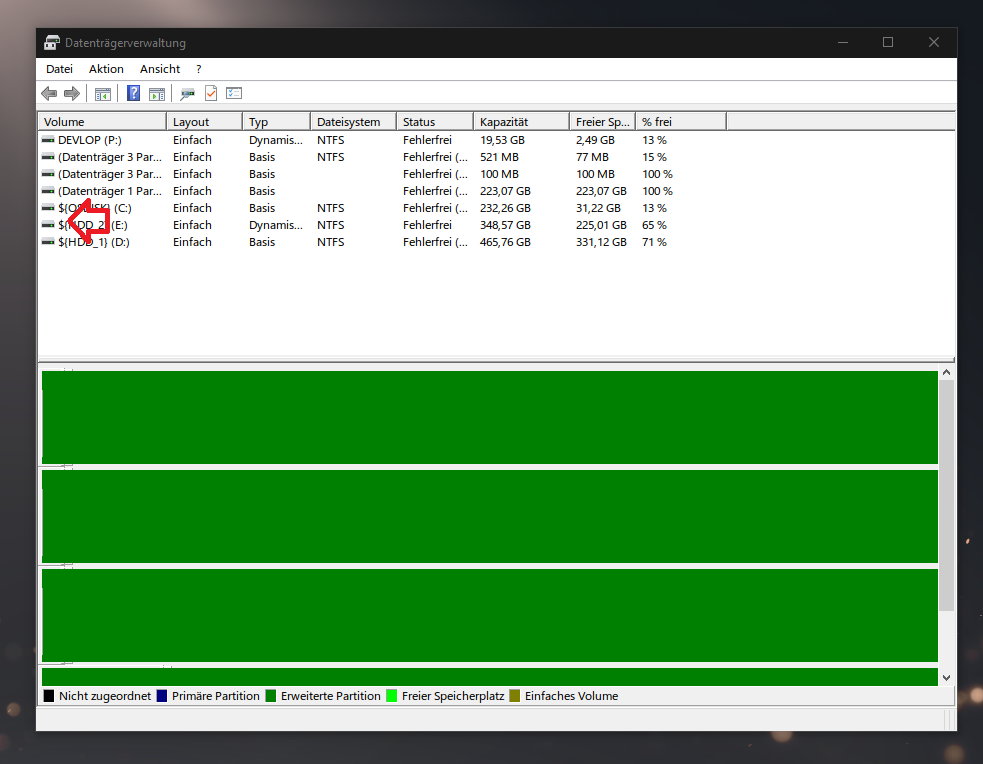Open Help via blue question mark icon
Image resolution: width=983 pixels, height=764 pixels.
133,93
